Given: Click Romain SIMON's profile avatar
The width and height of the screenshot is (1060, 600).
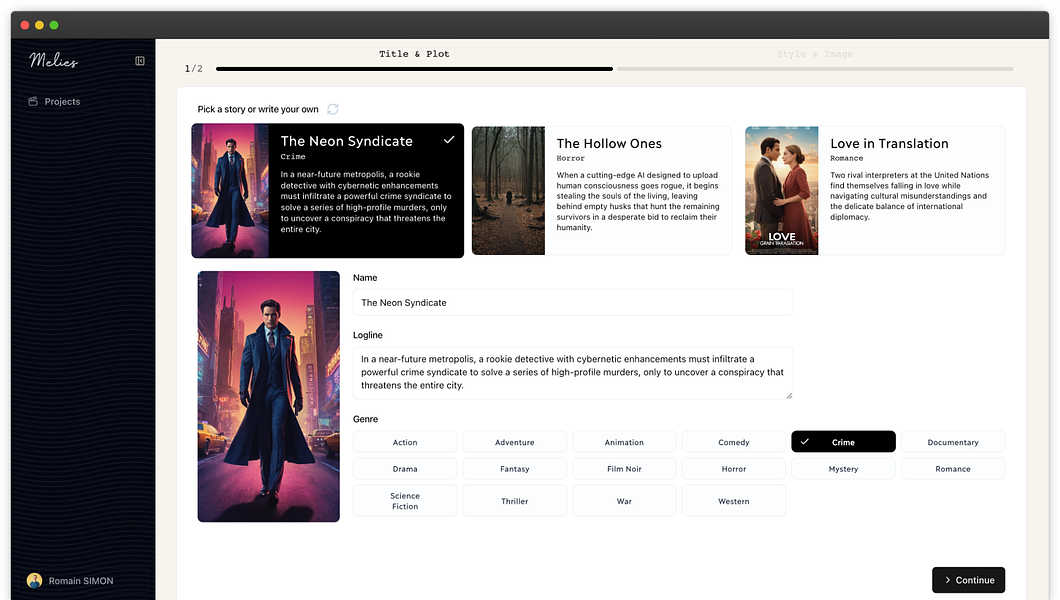Looking at the screenshot, I should coord(34,580).
